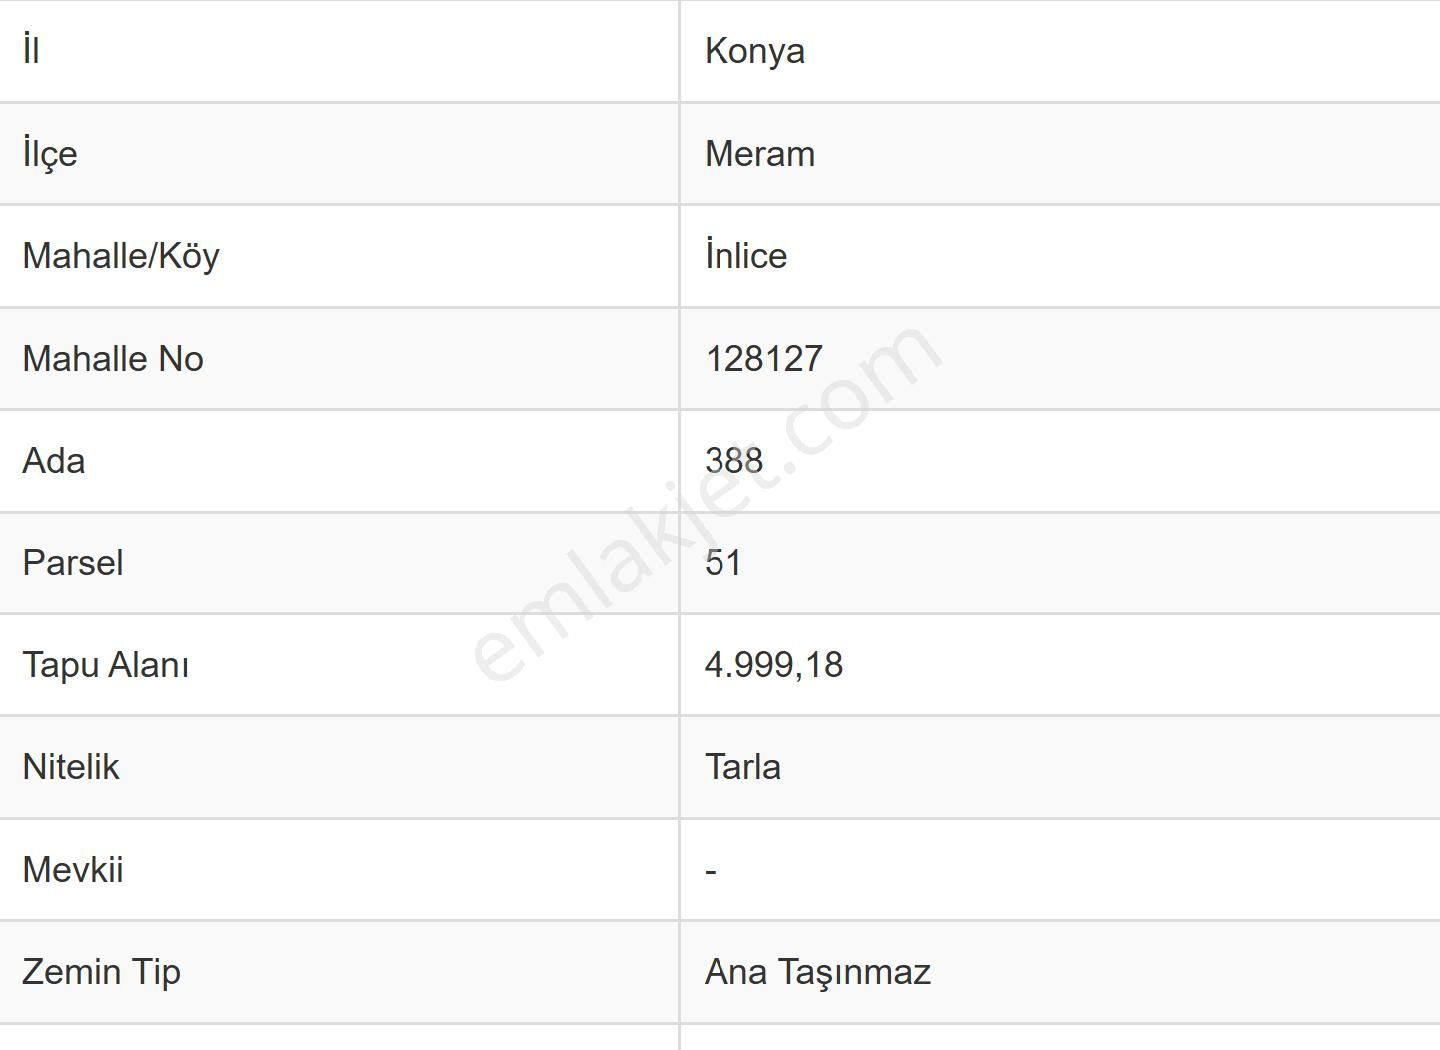This screenshot has height=1050, width=1440.
Task: Click the Mevkii label cell
Action: pyautogui.click(x=73, y=870)
